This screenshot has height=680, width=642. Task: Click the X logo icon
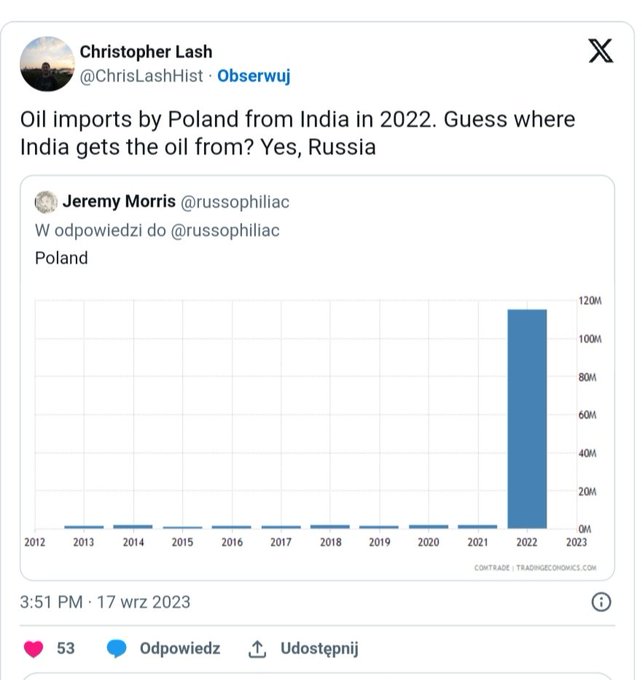pos(600,50)
